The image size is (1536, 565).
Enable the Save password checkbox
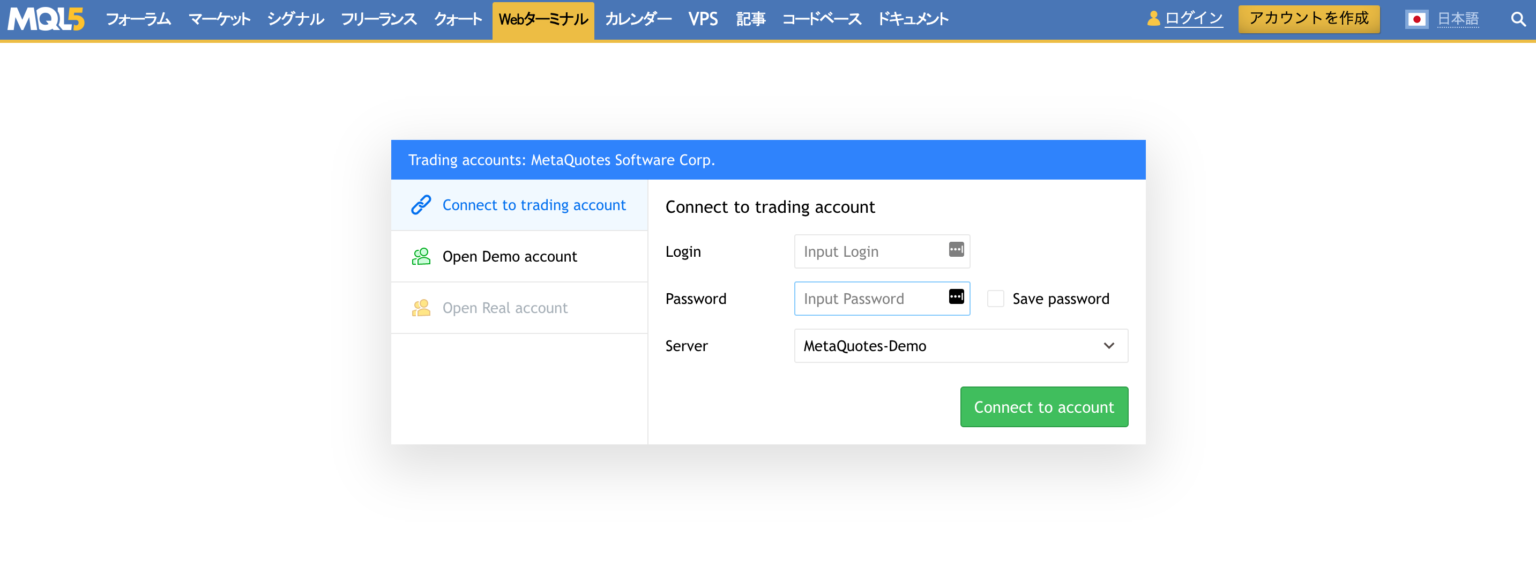point(995,299)
